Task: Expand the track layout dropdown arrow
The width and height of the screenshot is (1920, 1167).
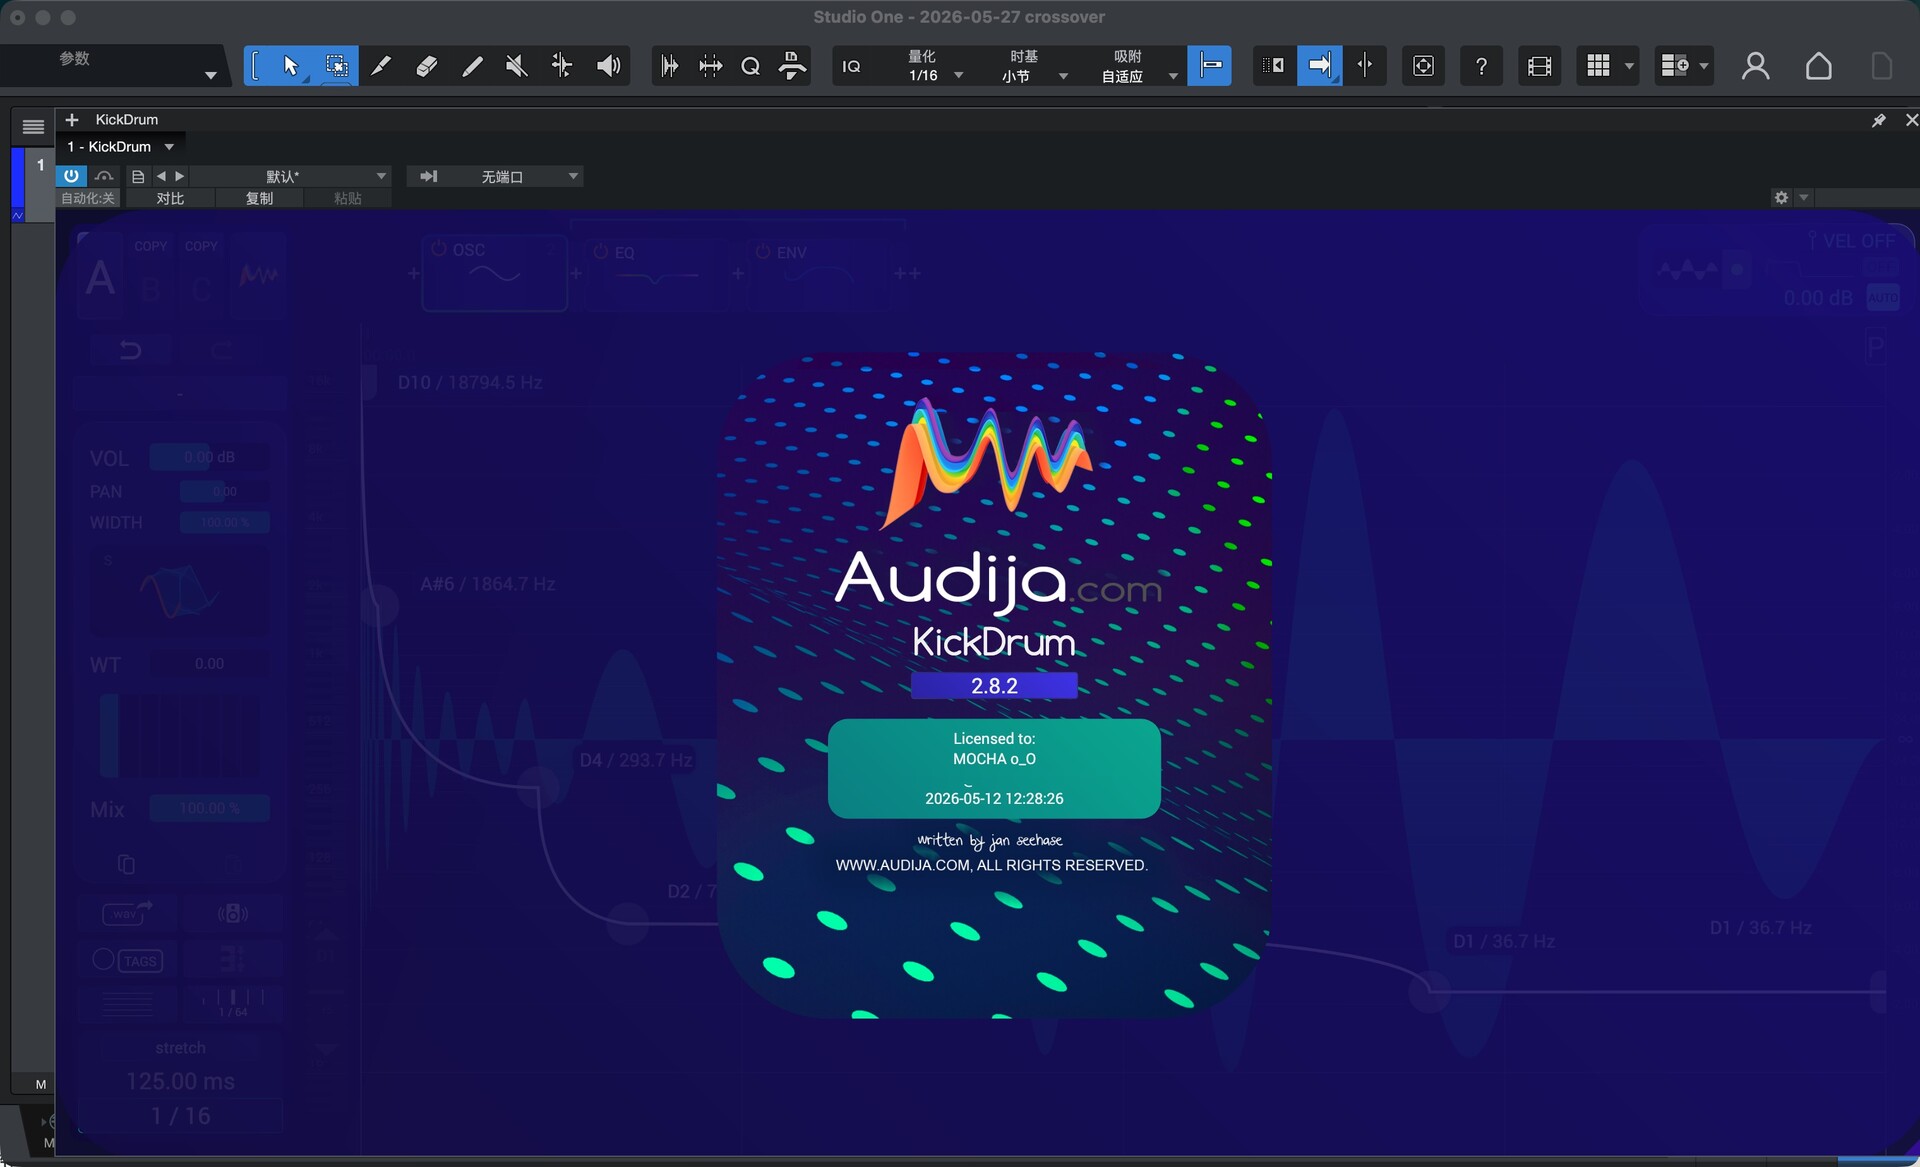Action: pyautogui.click(x=1704, y=66)
